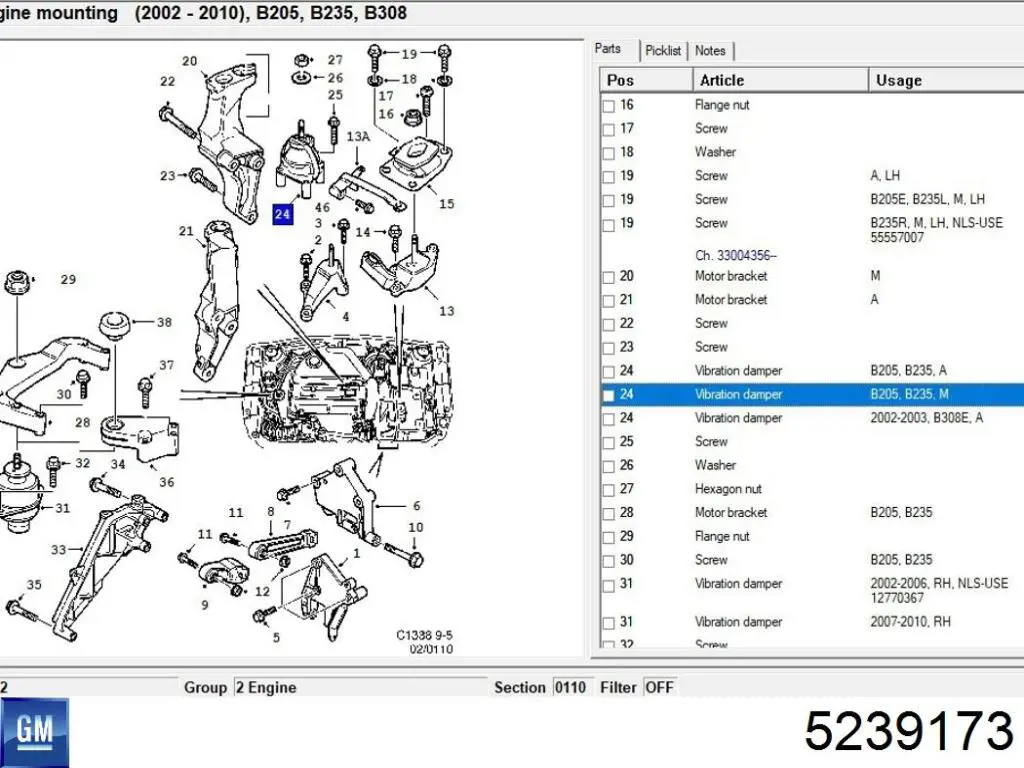Click bracket part 13 in diagram
The image size is (1024, 768).
[400, 268]
